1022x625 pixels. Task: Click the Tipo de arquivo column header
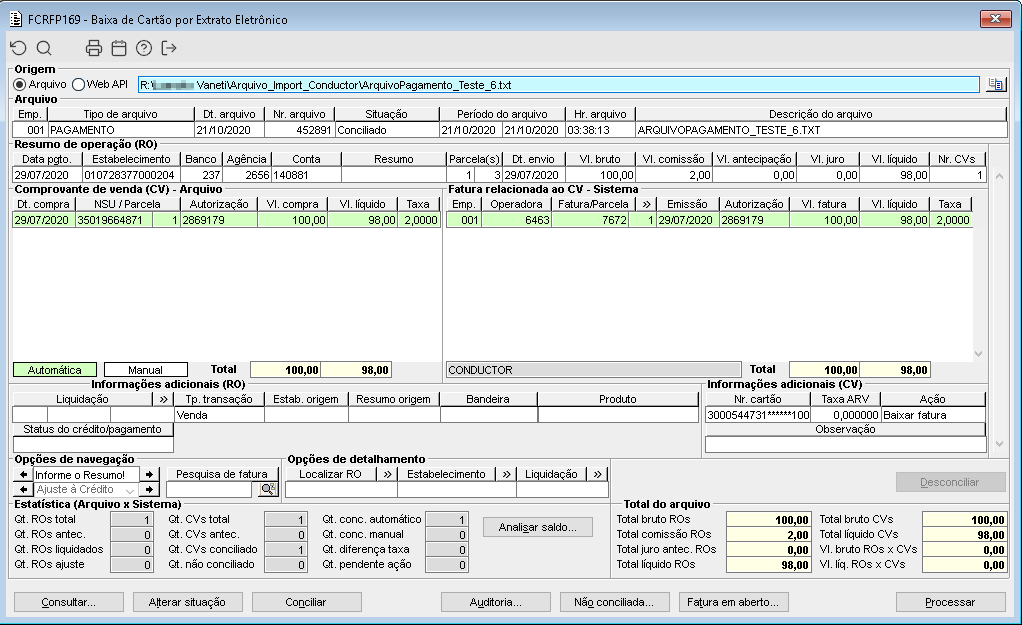coord(121,114)
